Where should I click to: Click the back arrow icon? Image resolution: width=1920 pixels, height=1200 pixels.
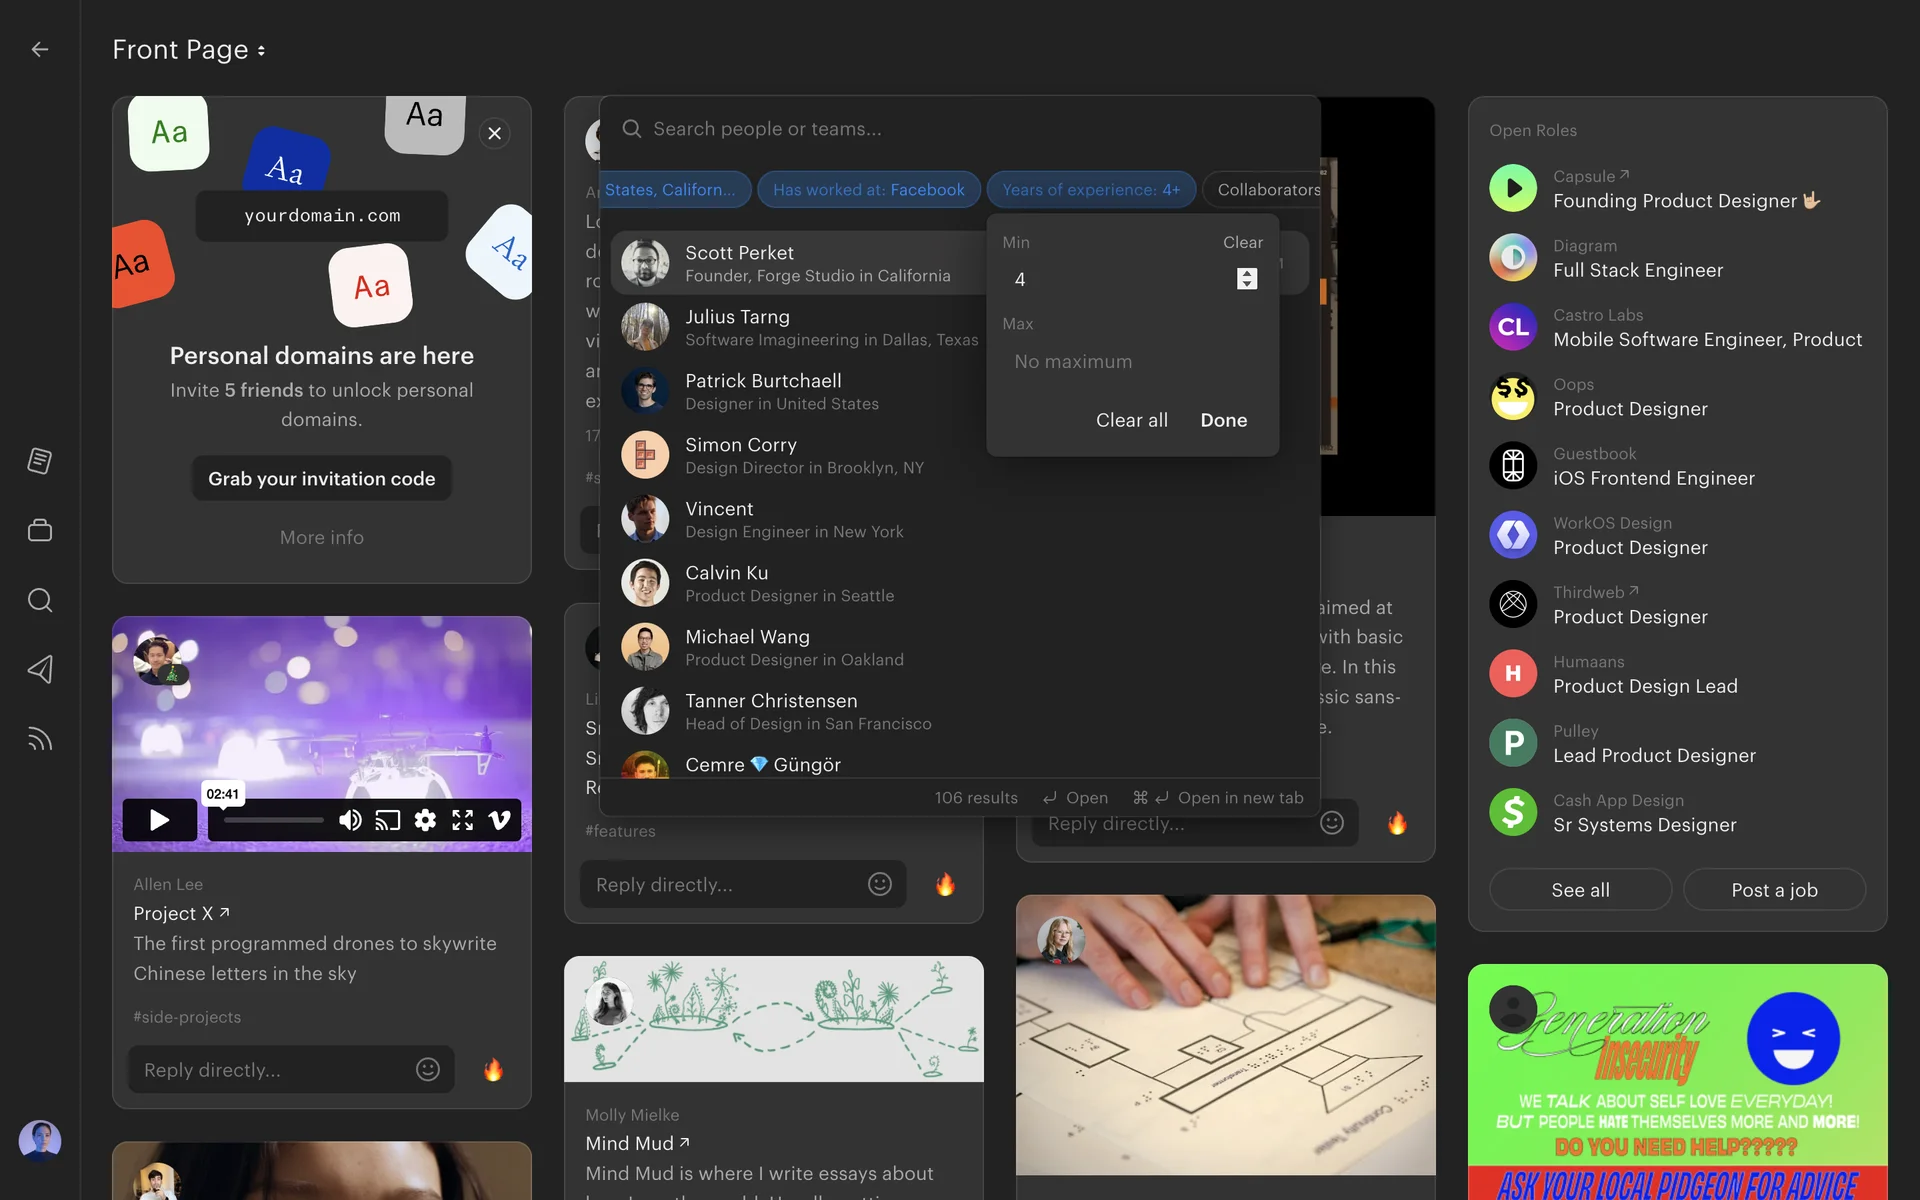pos(40,49)
